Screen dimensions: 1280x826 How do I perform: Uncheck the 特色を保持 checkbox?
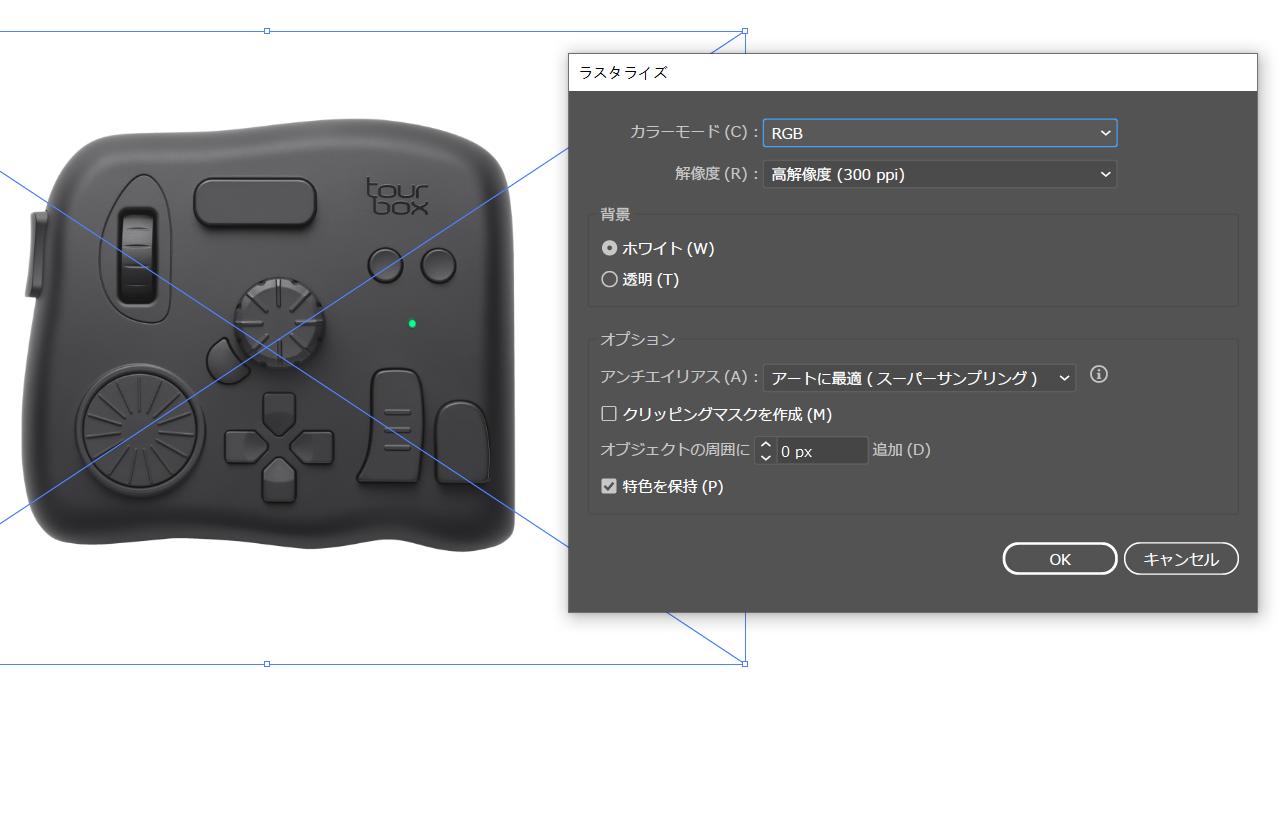(609, 487)
